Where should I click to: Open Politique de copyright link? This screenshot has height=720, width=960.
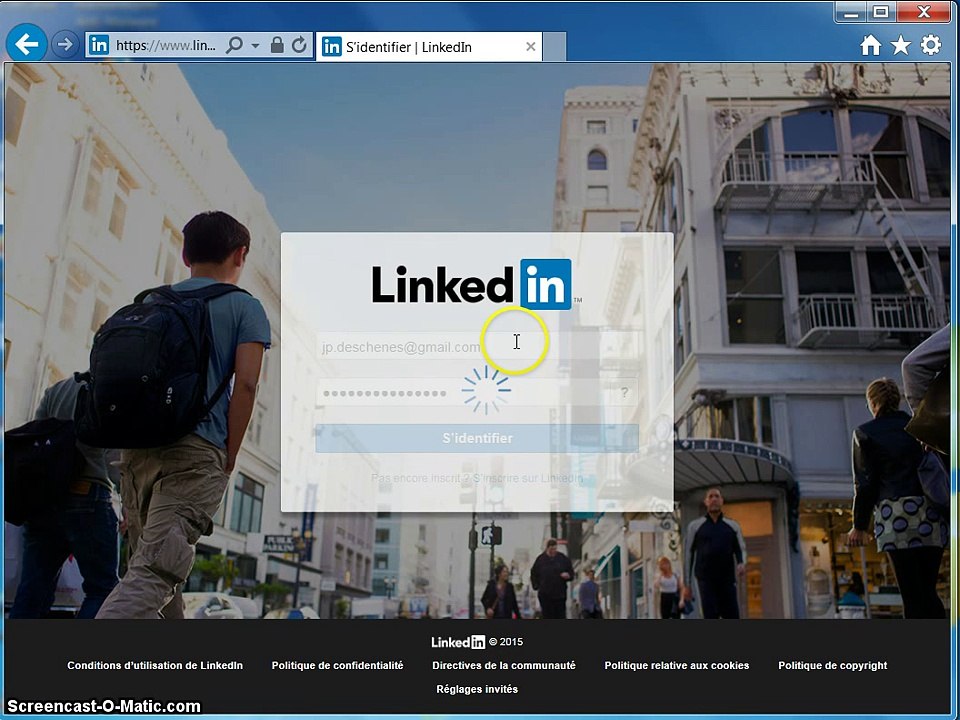tap(833, 666)
